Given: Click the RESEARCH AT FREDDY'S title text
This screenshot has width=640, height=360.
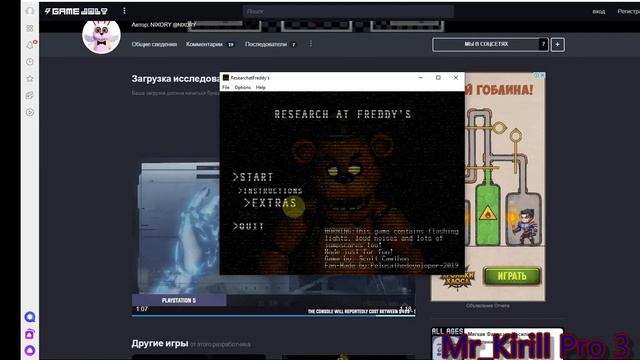Looking at the screenshot, I should pos(343,114).
